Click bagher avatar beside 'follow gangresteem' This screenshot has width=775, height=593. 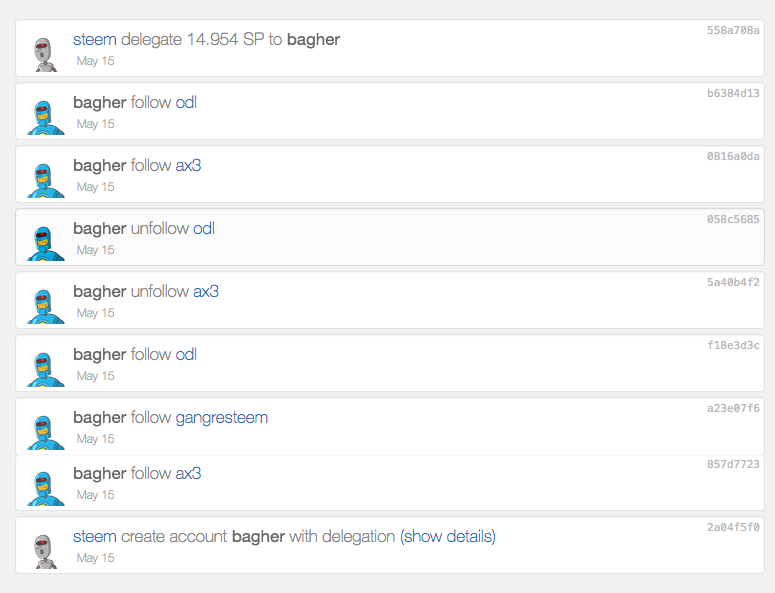tap(43, 430)
